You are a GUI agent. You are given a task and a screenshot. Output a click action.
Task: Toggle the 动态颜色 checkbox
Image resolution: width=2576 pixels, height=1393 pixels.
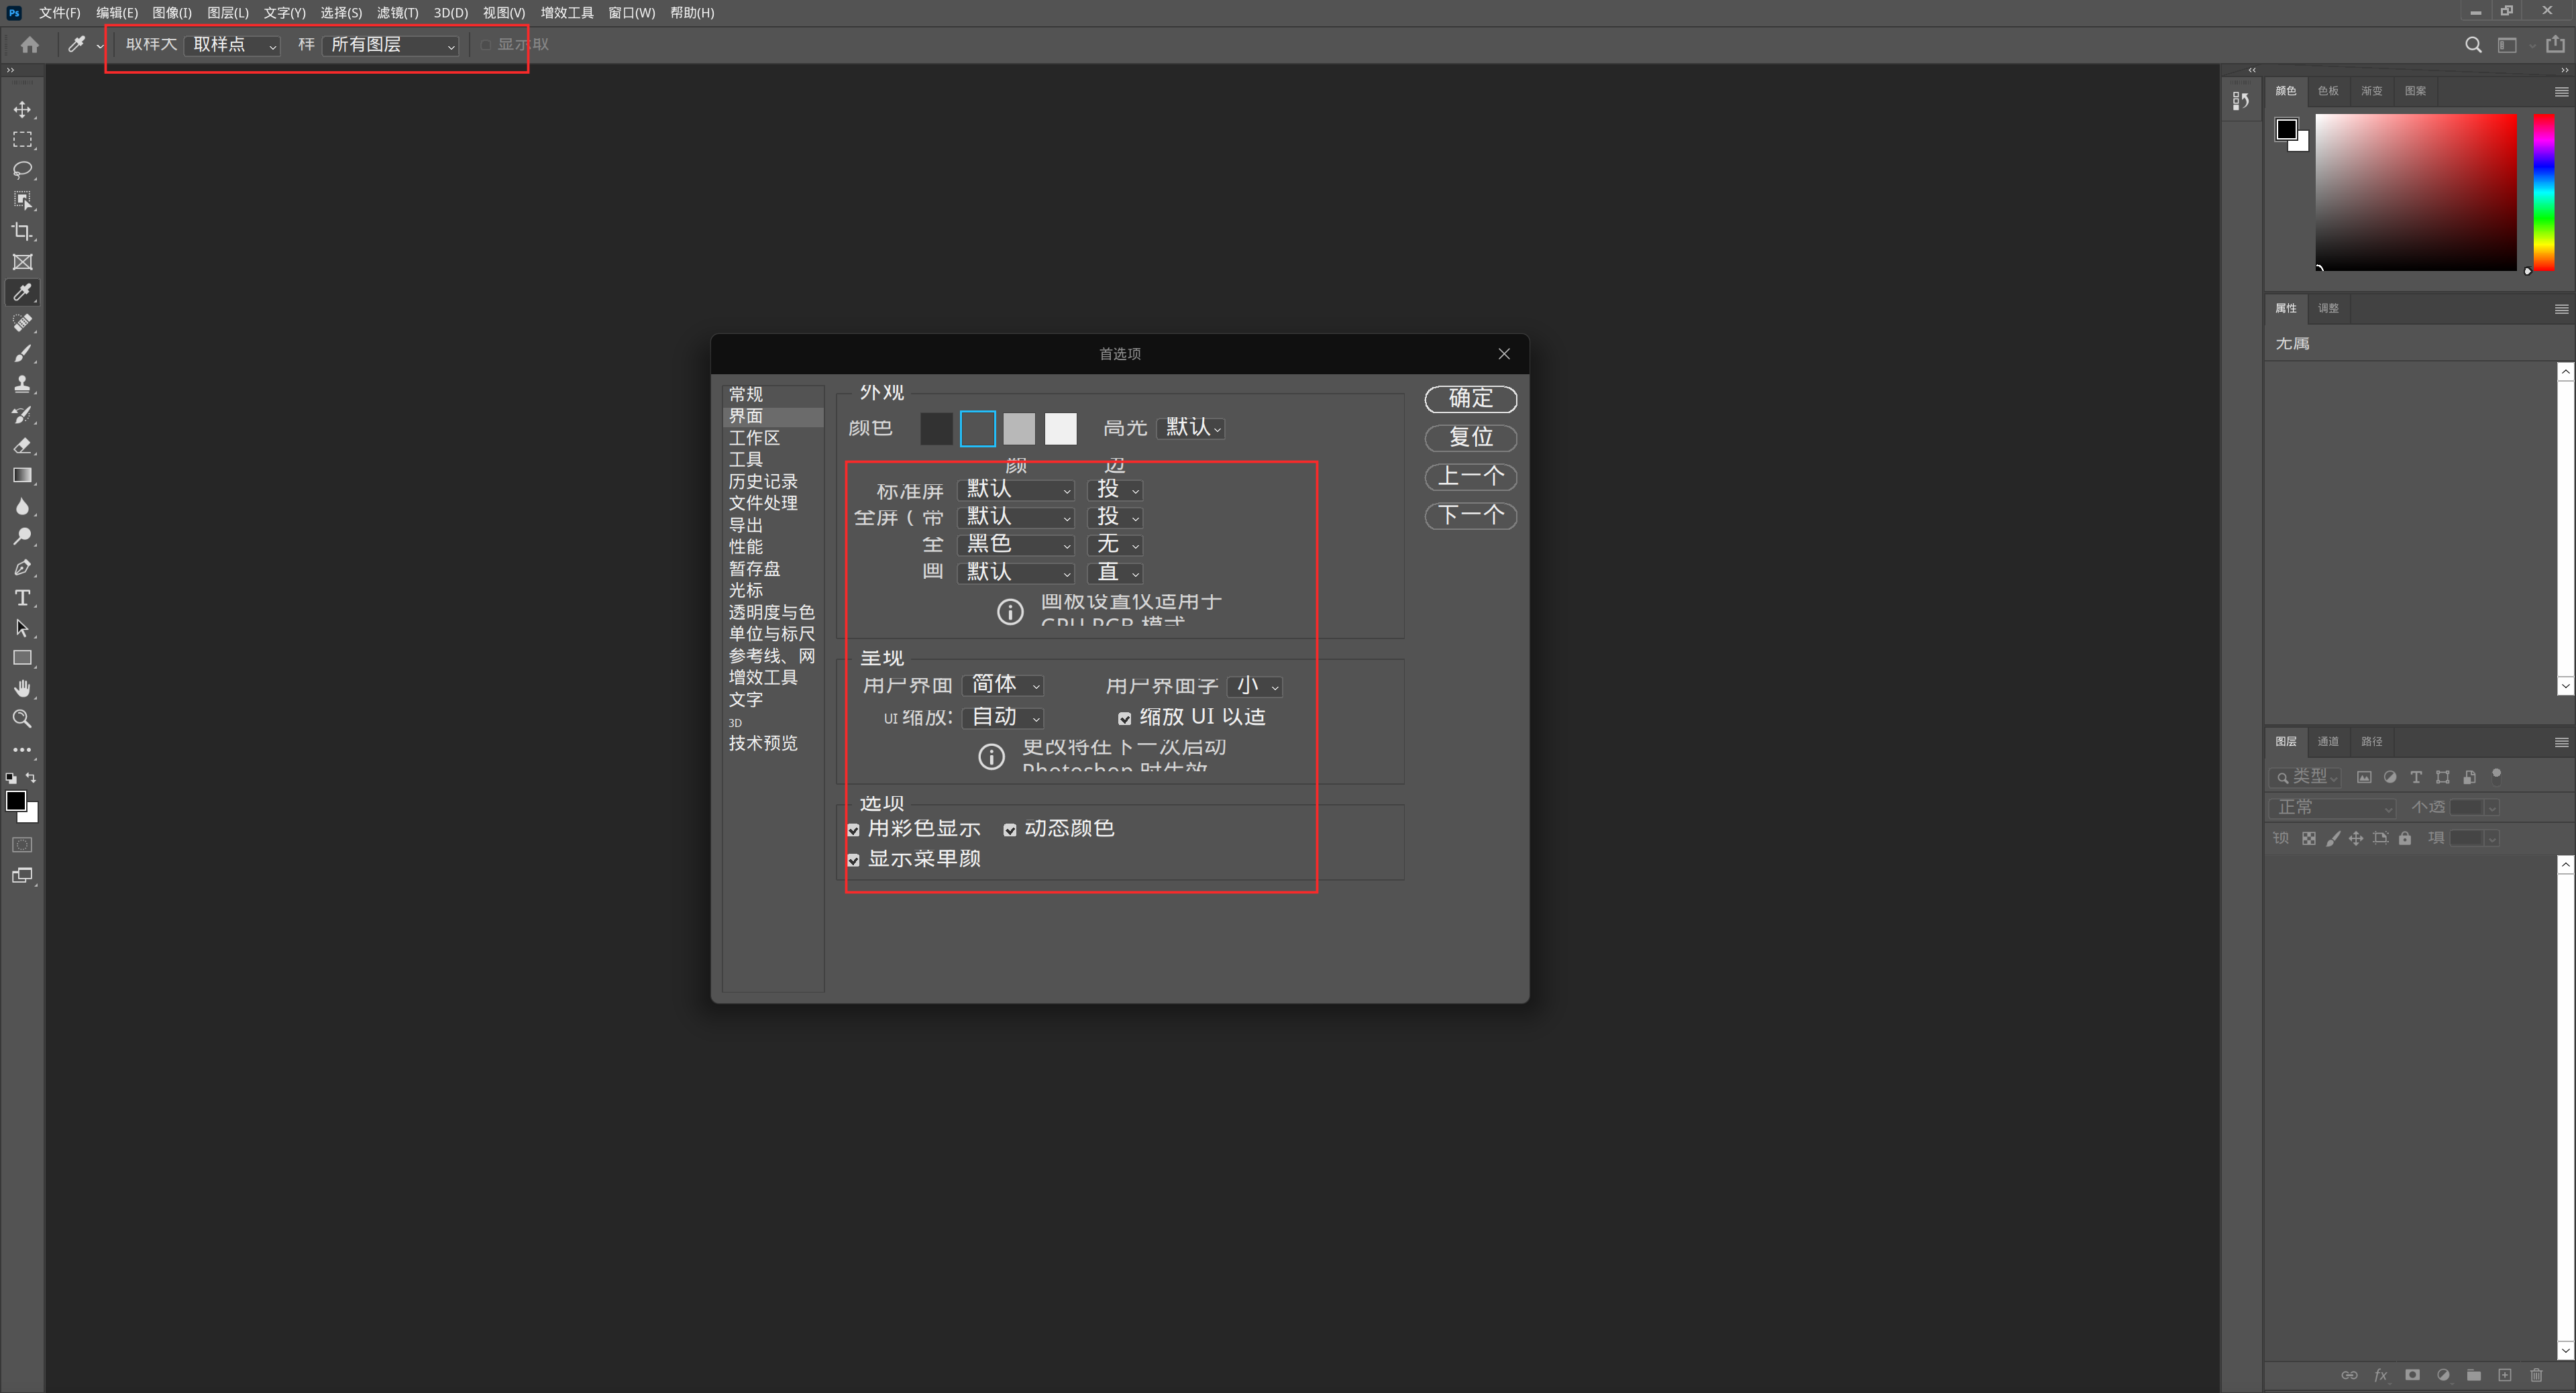coord(1010,830)
